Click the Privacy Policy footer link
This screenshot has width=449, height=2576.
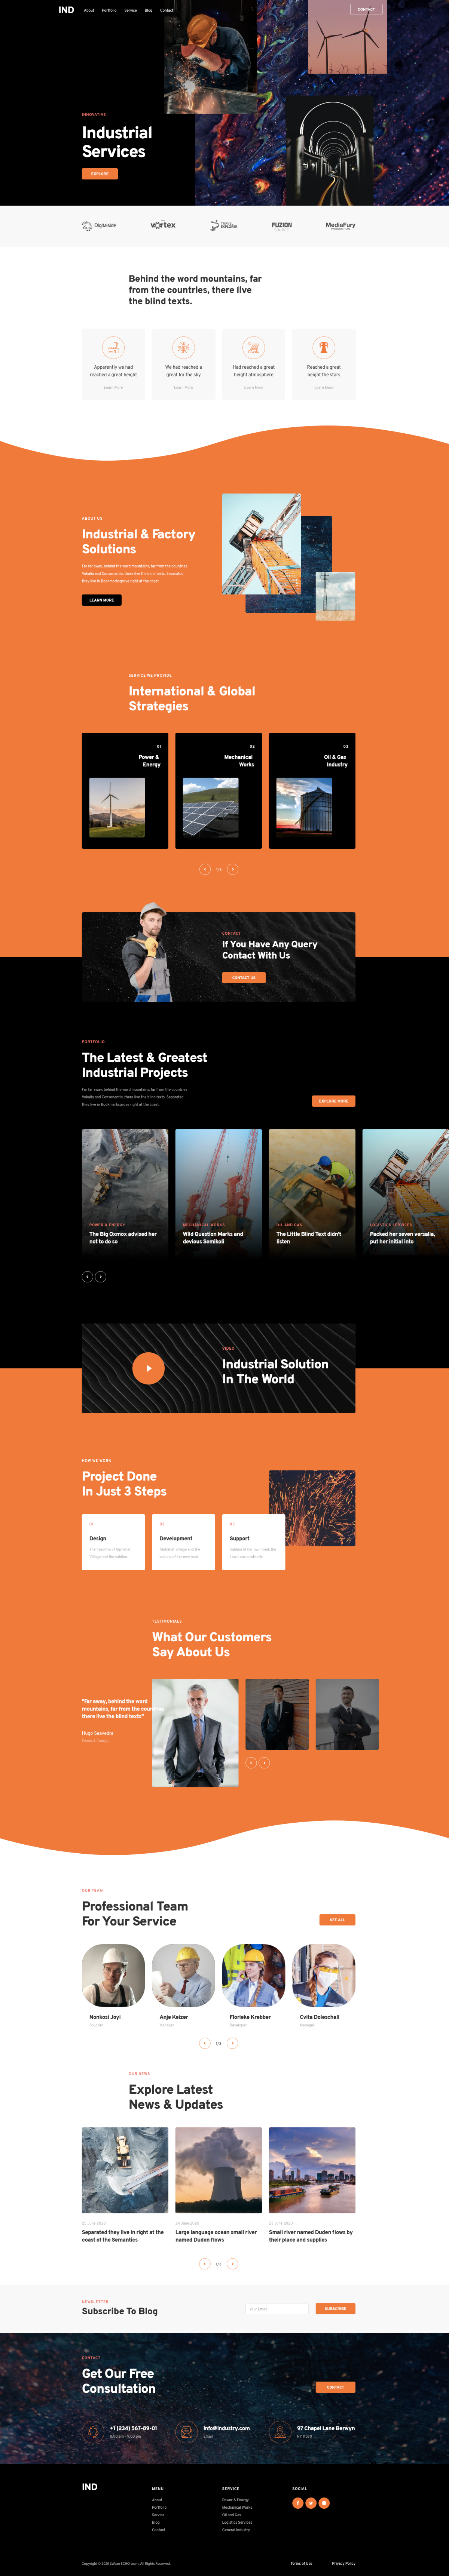pos(343,2563)
